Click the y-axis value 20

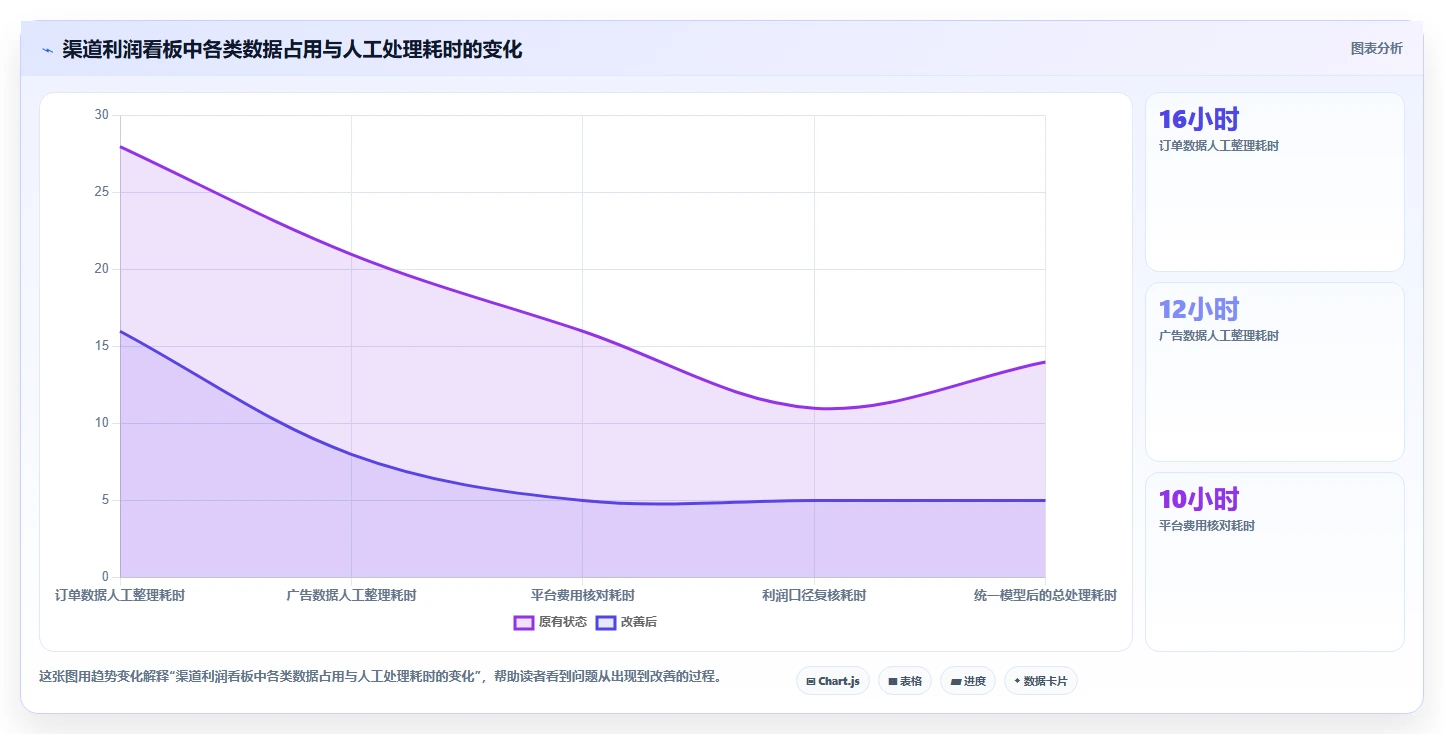point(101,269)
